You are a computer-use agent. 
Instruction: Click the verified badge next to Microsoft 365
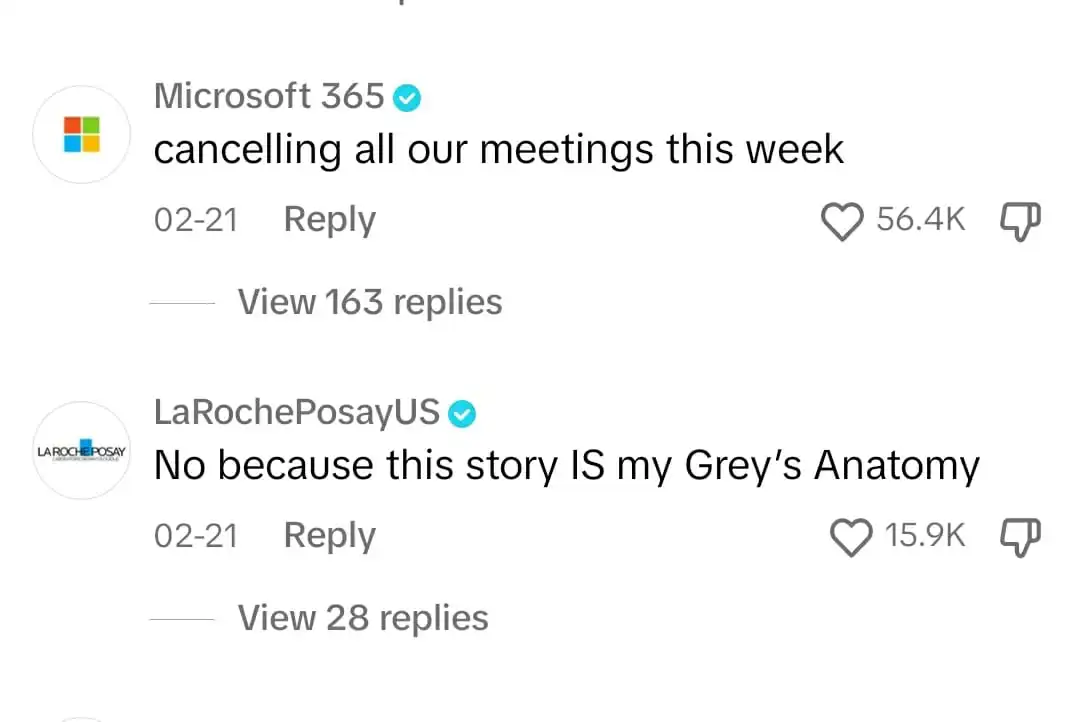tap(407, 97)
